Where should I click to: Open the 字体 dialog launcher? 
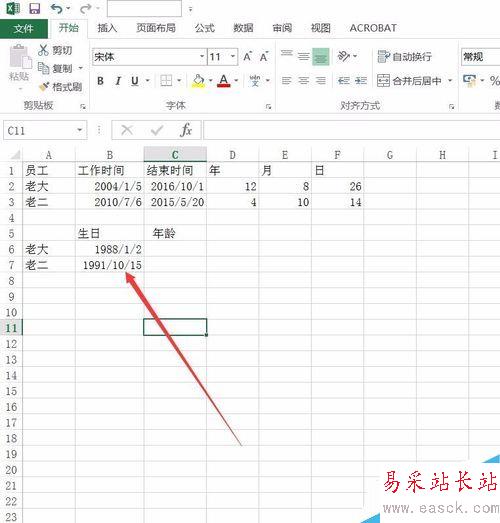[x=269, y=107]
